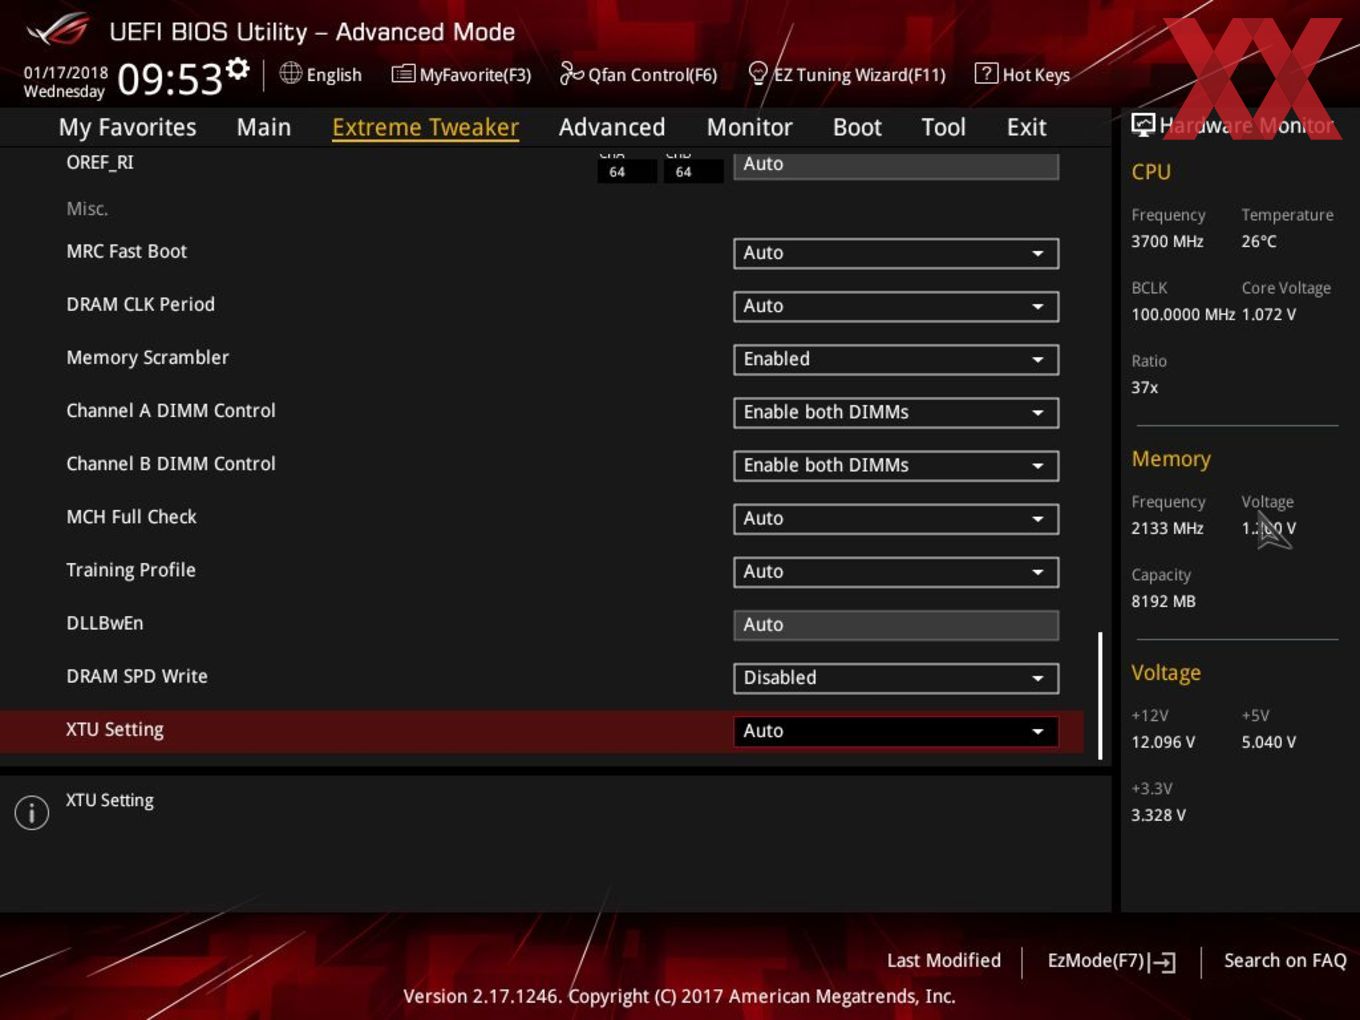Select Channel B DIMM Control label
Screen dimensions: 1360x1020
170,463
